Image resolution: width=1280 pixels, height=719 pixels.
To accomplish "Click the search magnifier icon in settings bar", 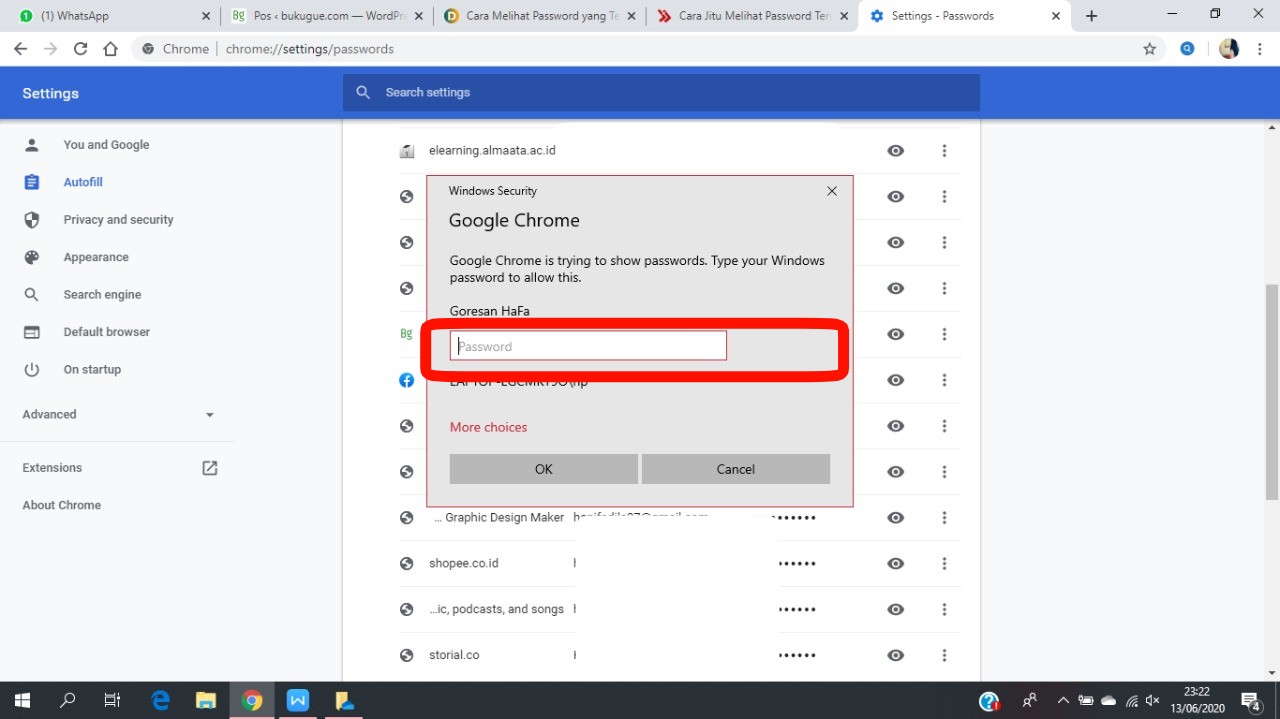I will click(x=363, y=92).
